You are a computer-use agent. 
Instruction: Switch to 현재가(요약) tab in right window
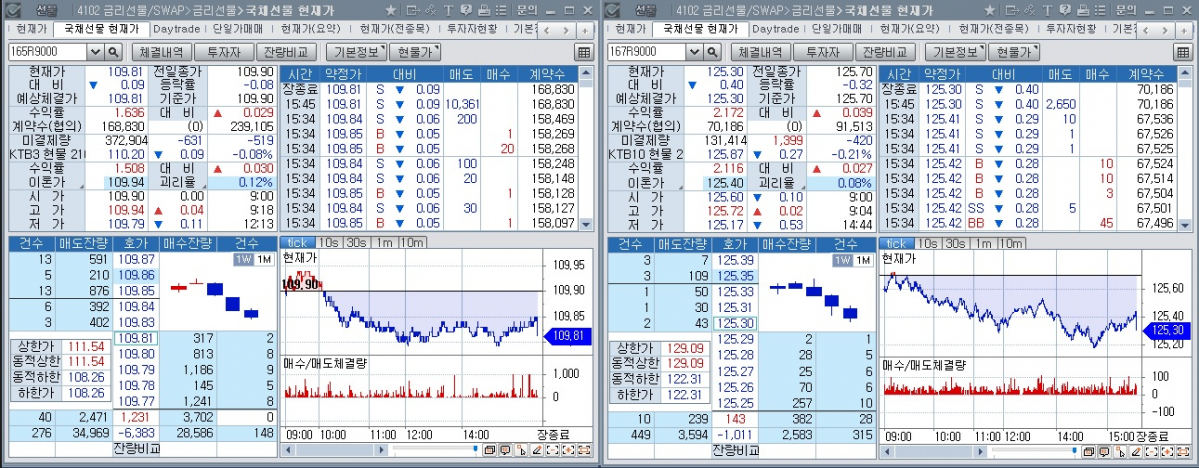909,29
